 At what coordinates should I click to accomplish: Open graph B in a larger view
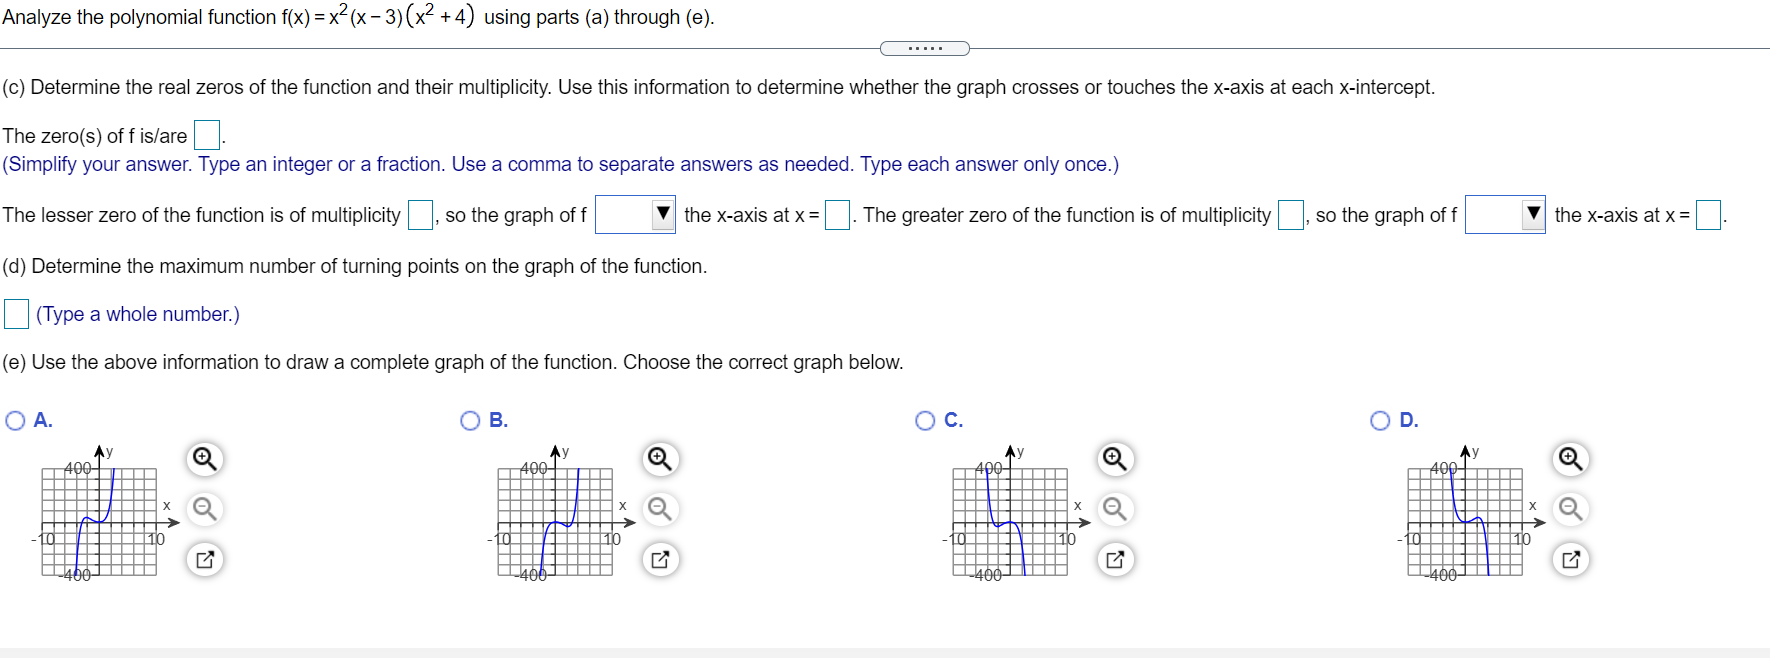pos(659,559)
